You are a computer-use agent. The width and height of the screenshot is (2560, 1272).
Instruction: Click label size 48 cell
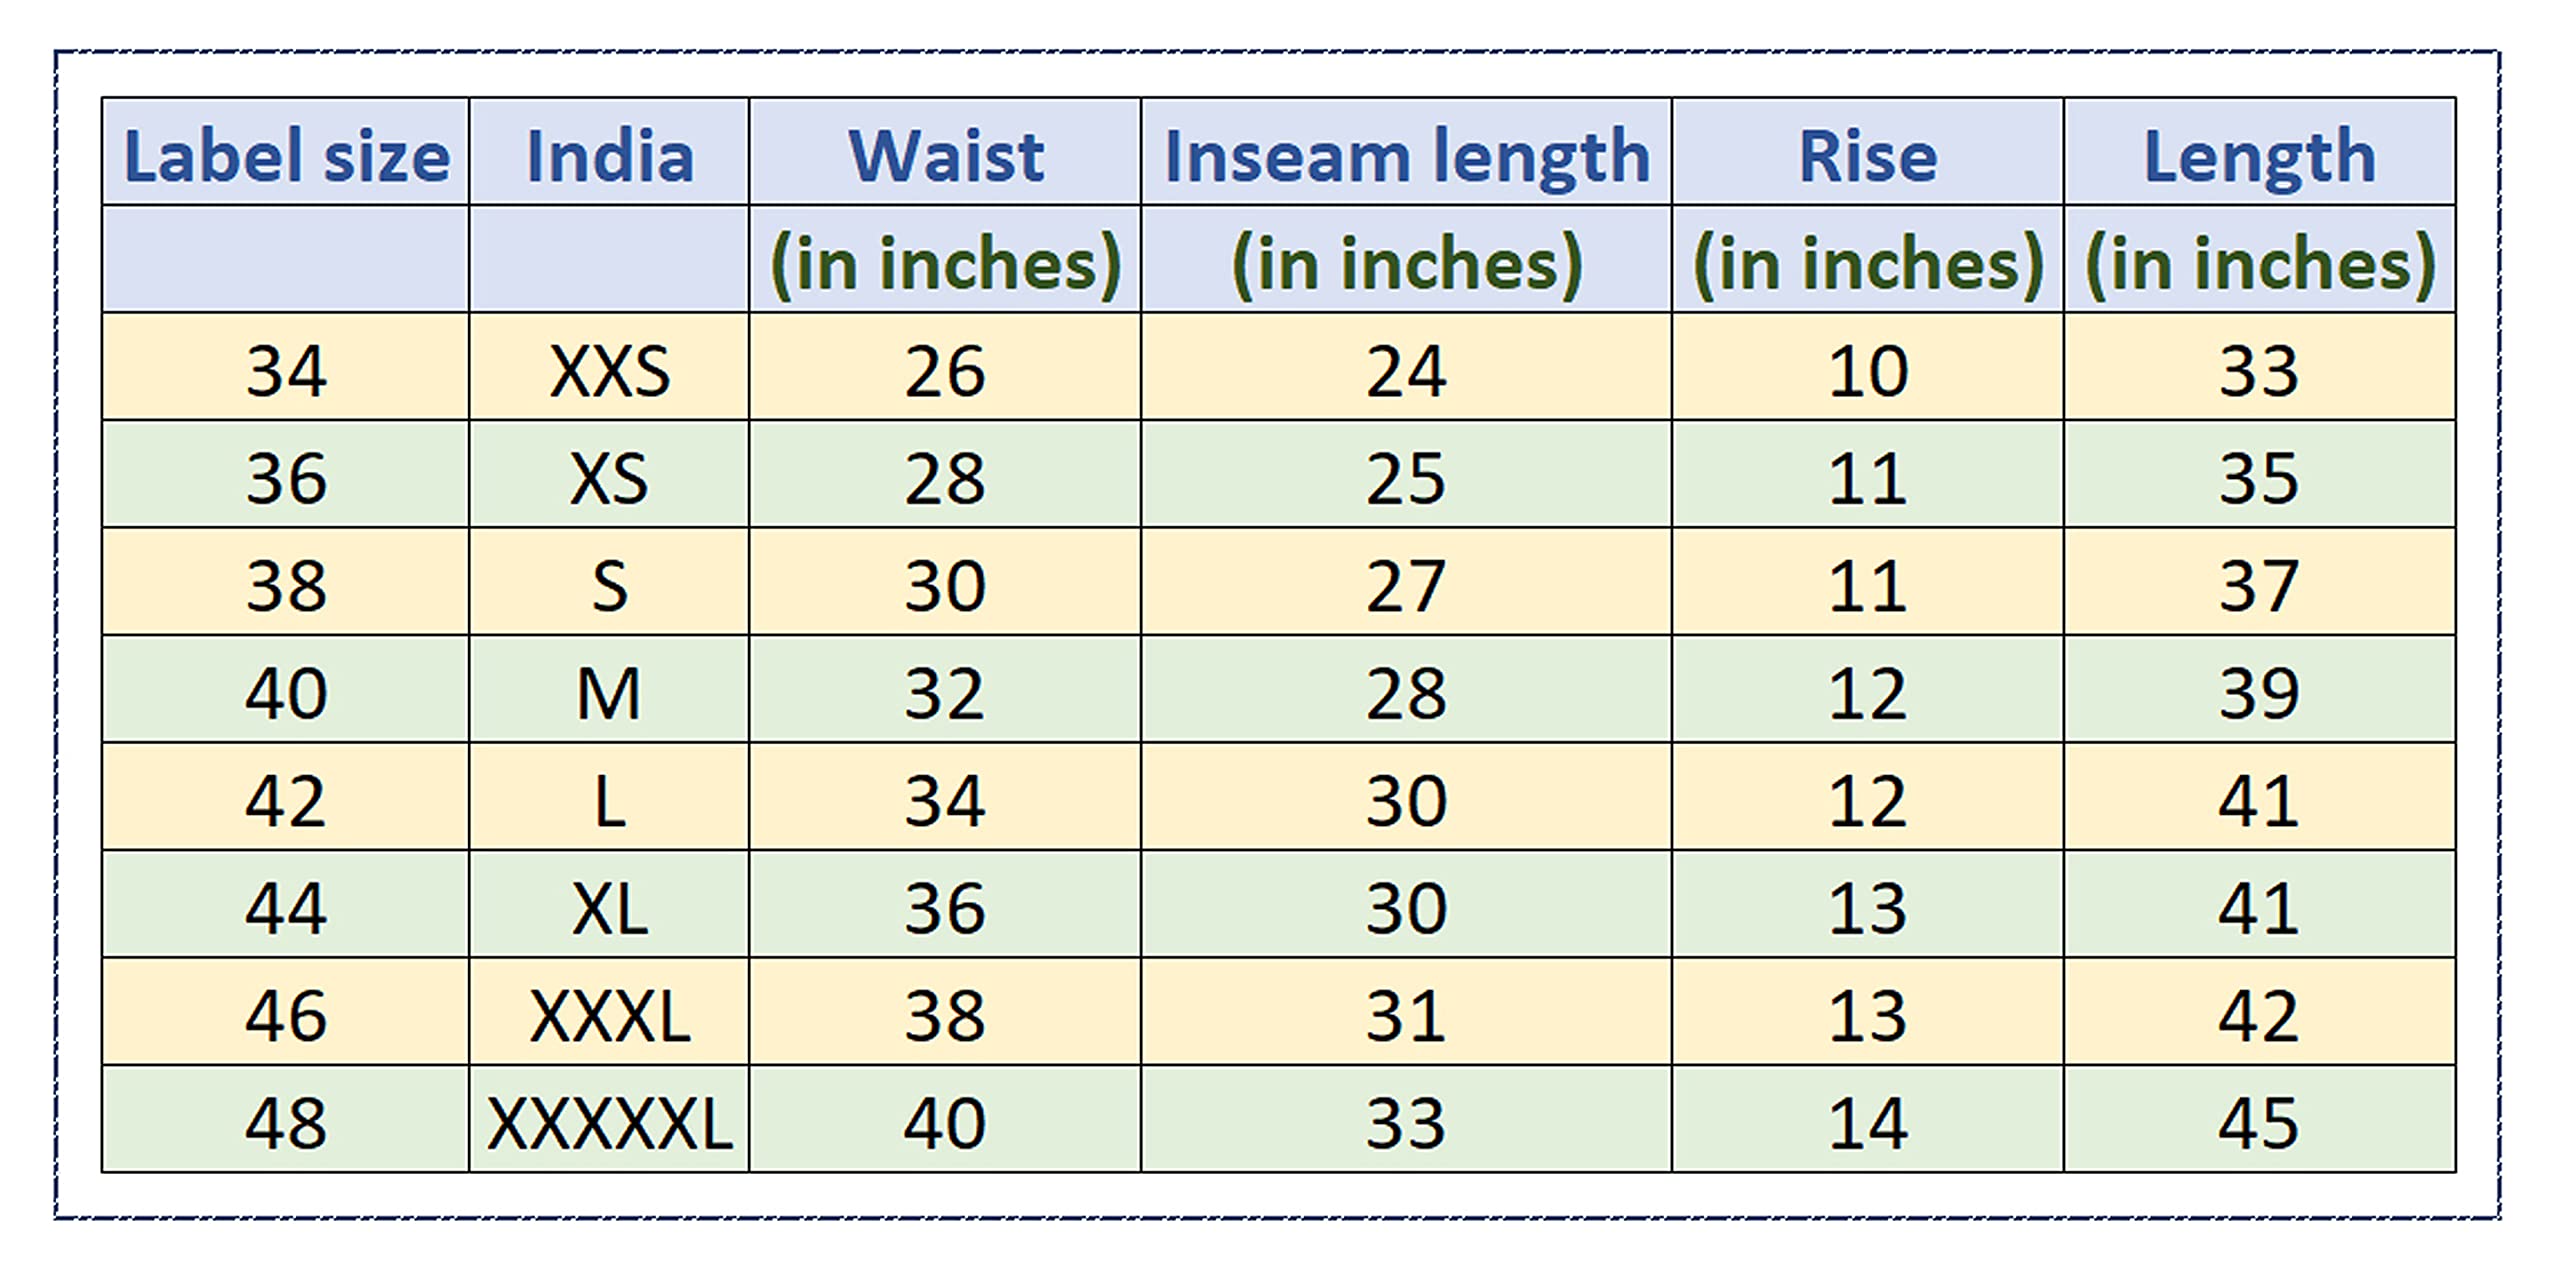coord(286,1122)
